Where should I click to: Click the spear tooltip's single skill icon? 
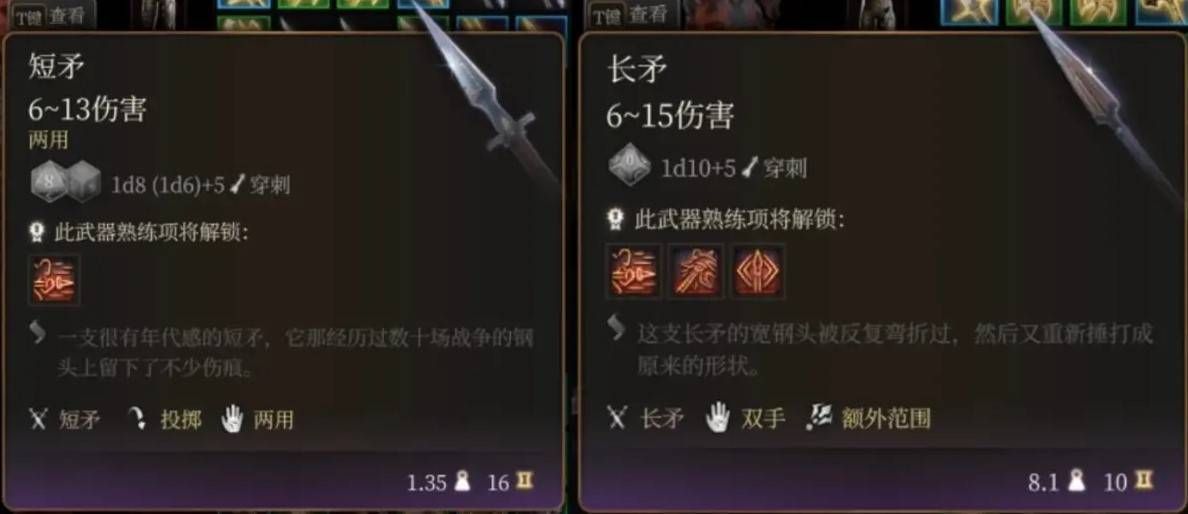54,280
